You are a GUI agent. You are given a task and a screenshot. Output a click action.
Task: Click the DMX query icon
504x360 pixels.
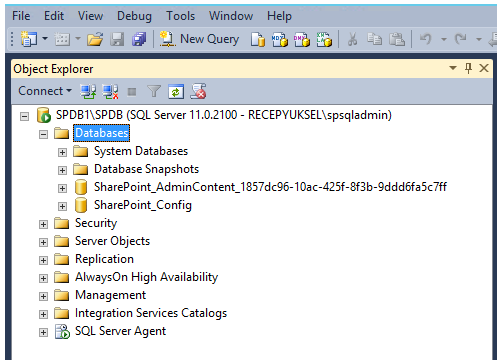(302, 39)
